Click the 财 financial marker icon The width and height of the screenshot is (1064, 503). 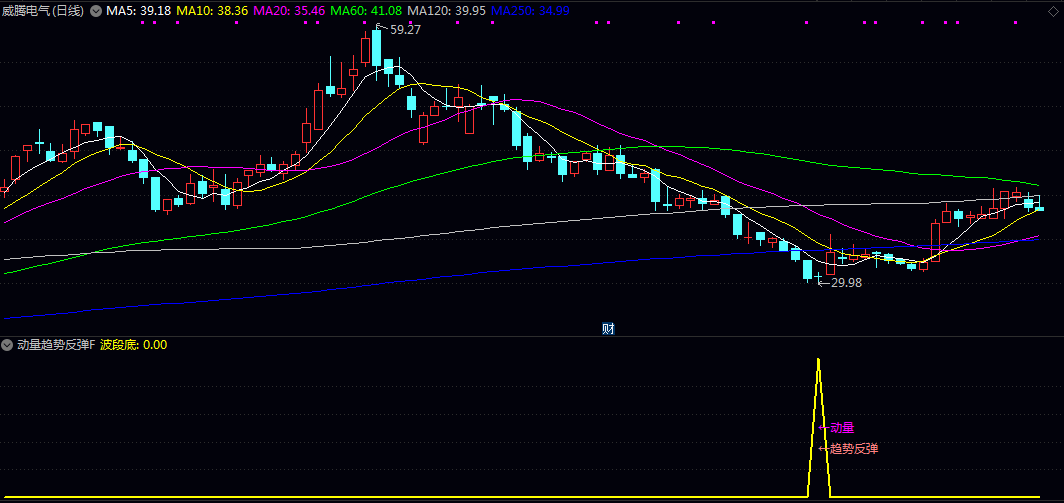608,329
